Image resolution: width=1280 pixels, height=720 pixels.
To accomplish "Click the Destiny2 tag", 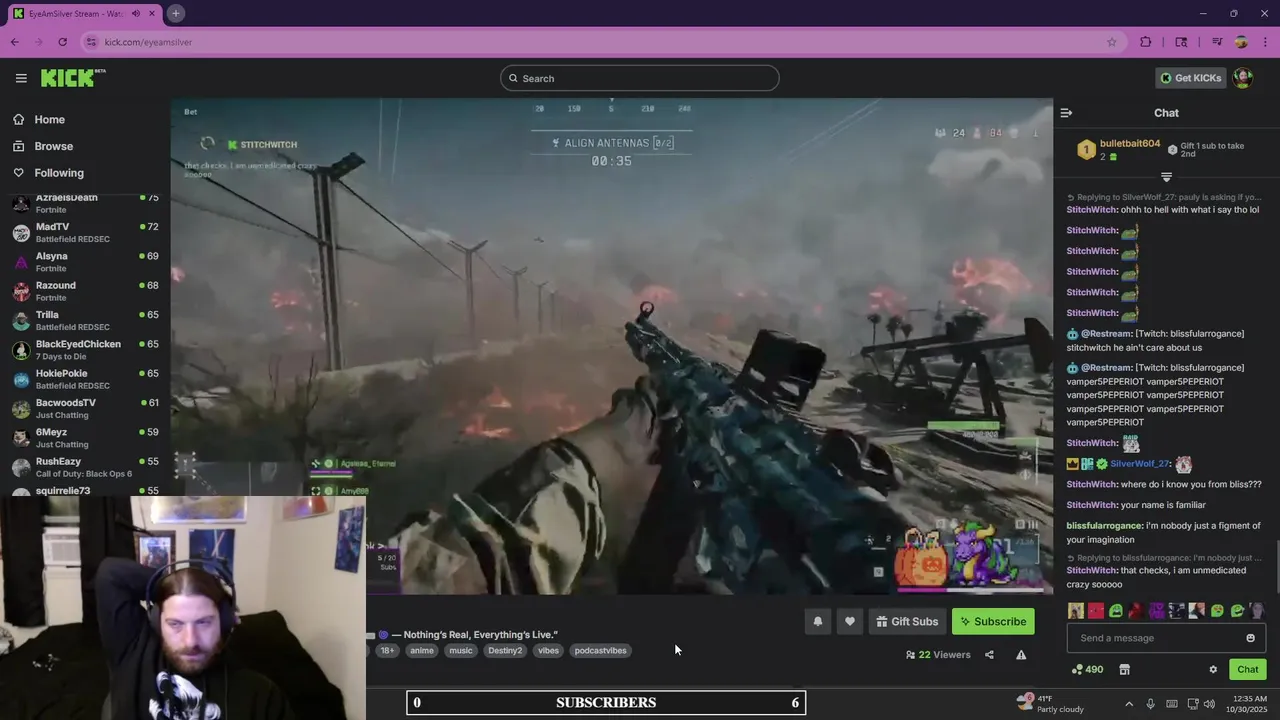I will click(x=505, y=651).
